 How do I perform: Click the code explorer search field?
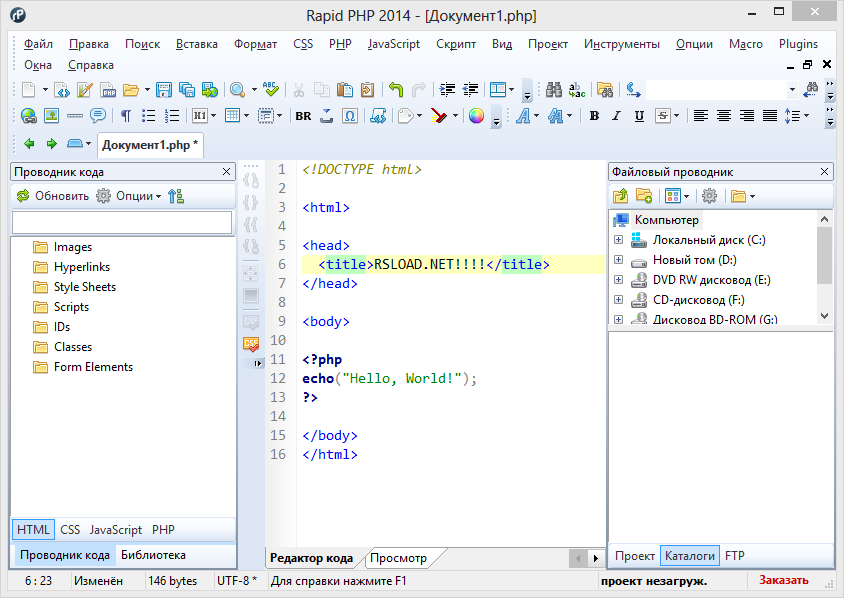[122, 221]
